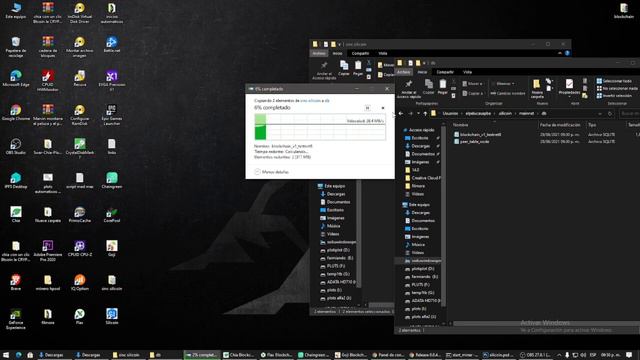Open OBS Studio desktop shortcut

click(x=16, y=147)
